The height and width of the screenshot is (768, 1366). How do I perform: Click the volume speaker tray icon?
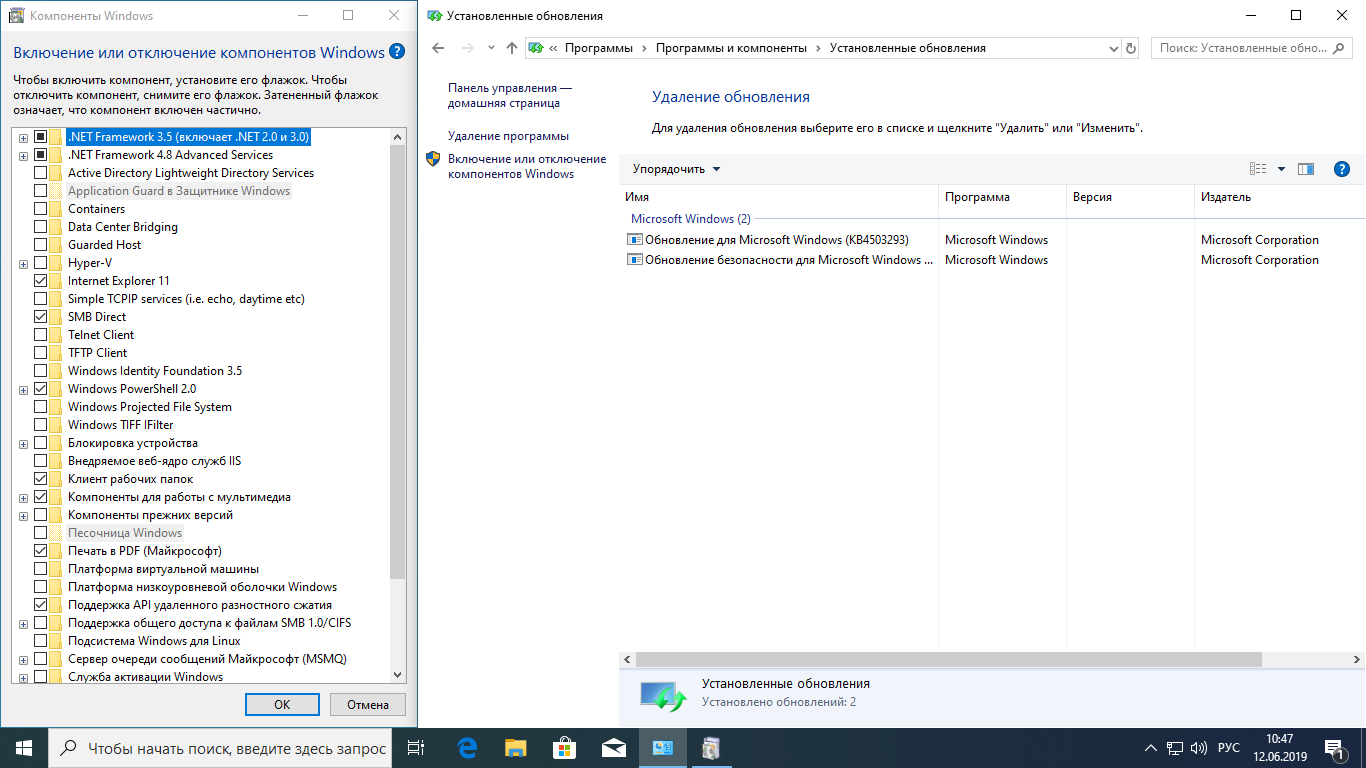pos(1199,748)
